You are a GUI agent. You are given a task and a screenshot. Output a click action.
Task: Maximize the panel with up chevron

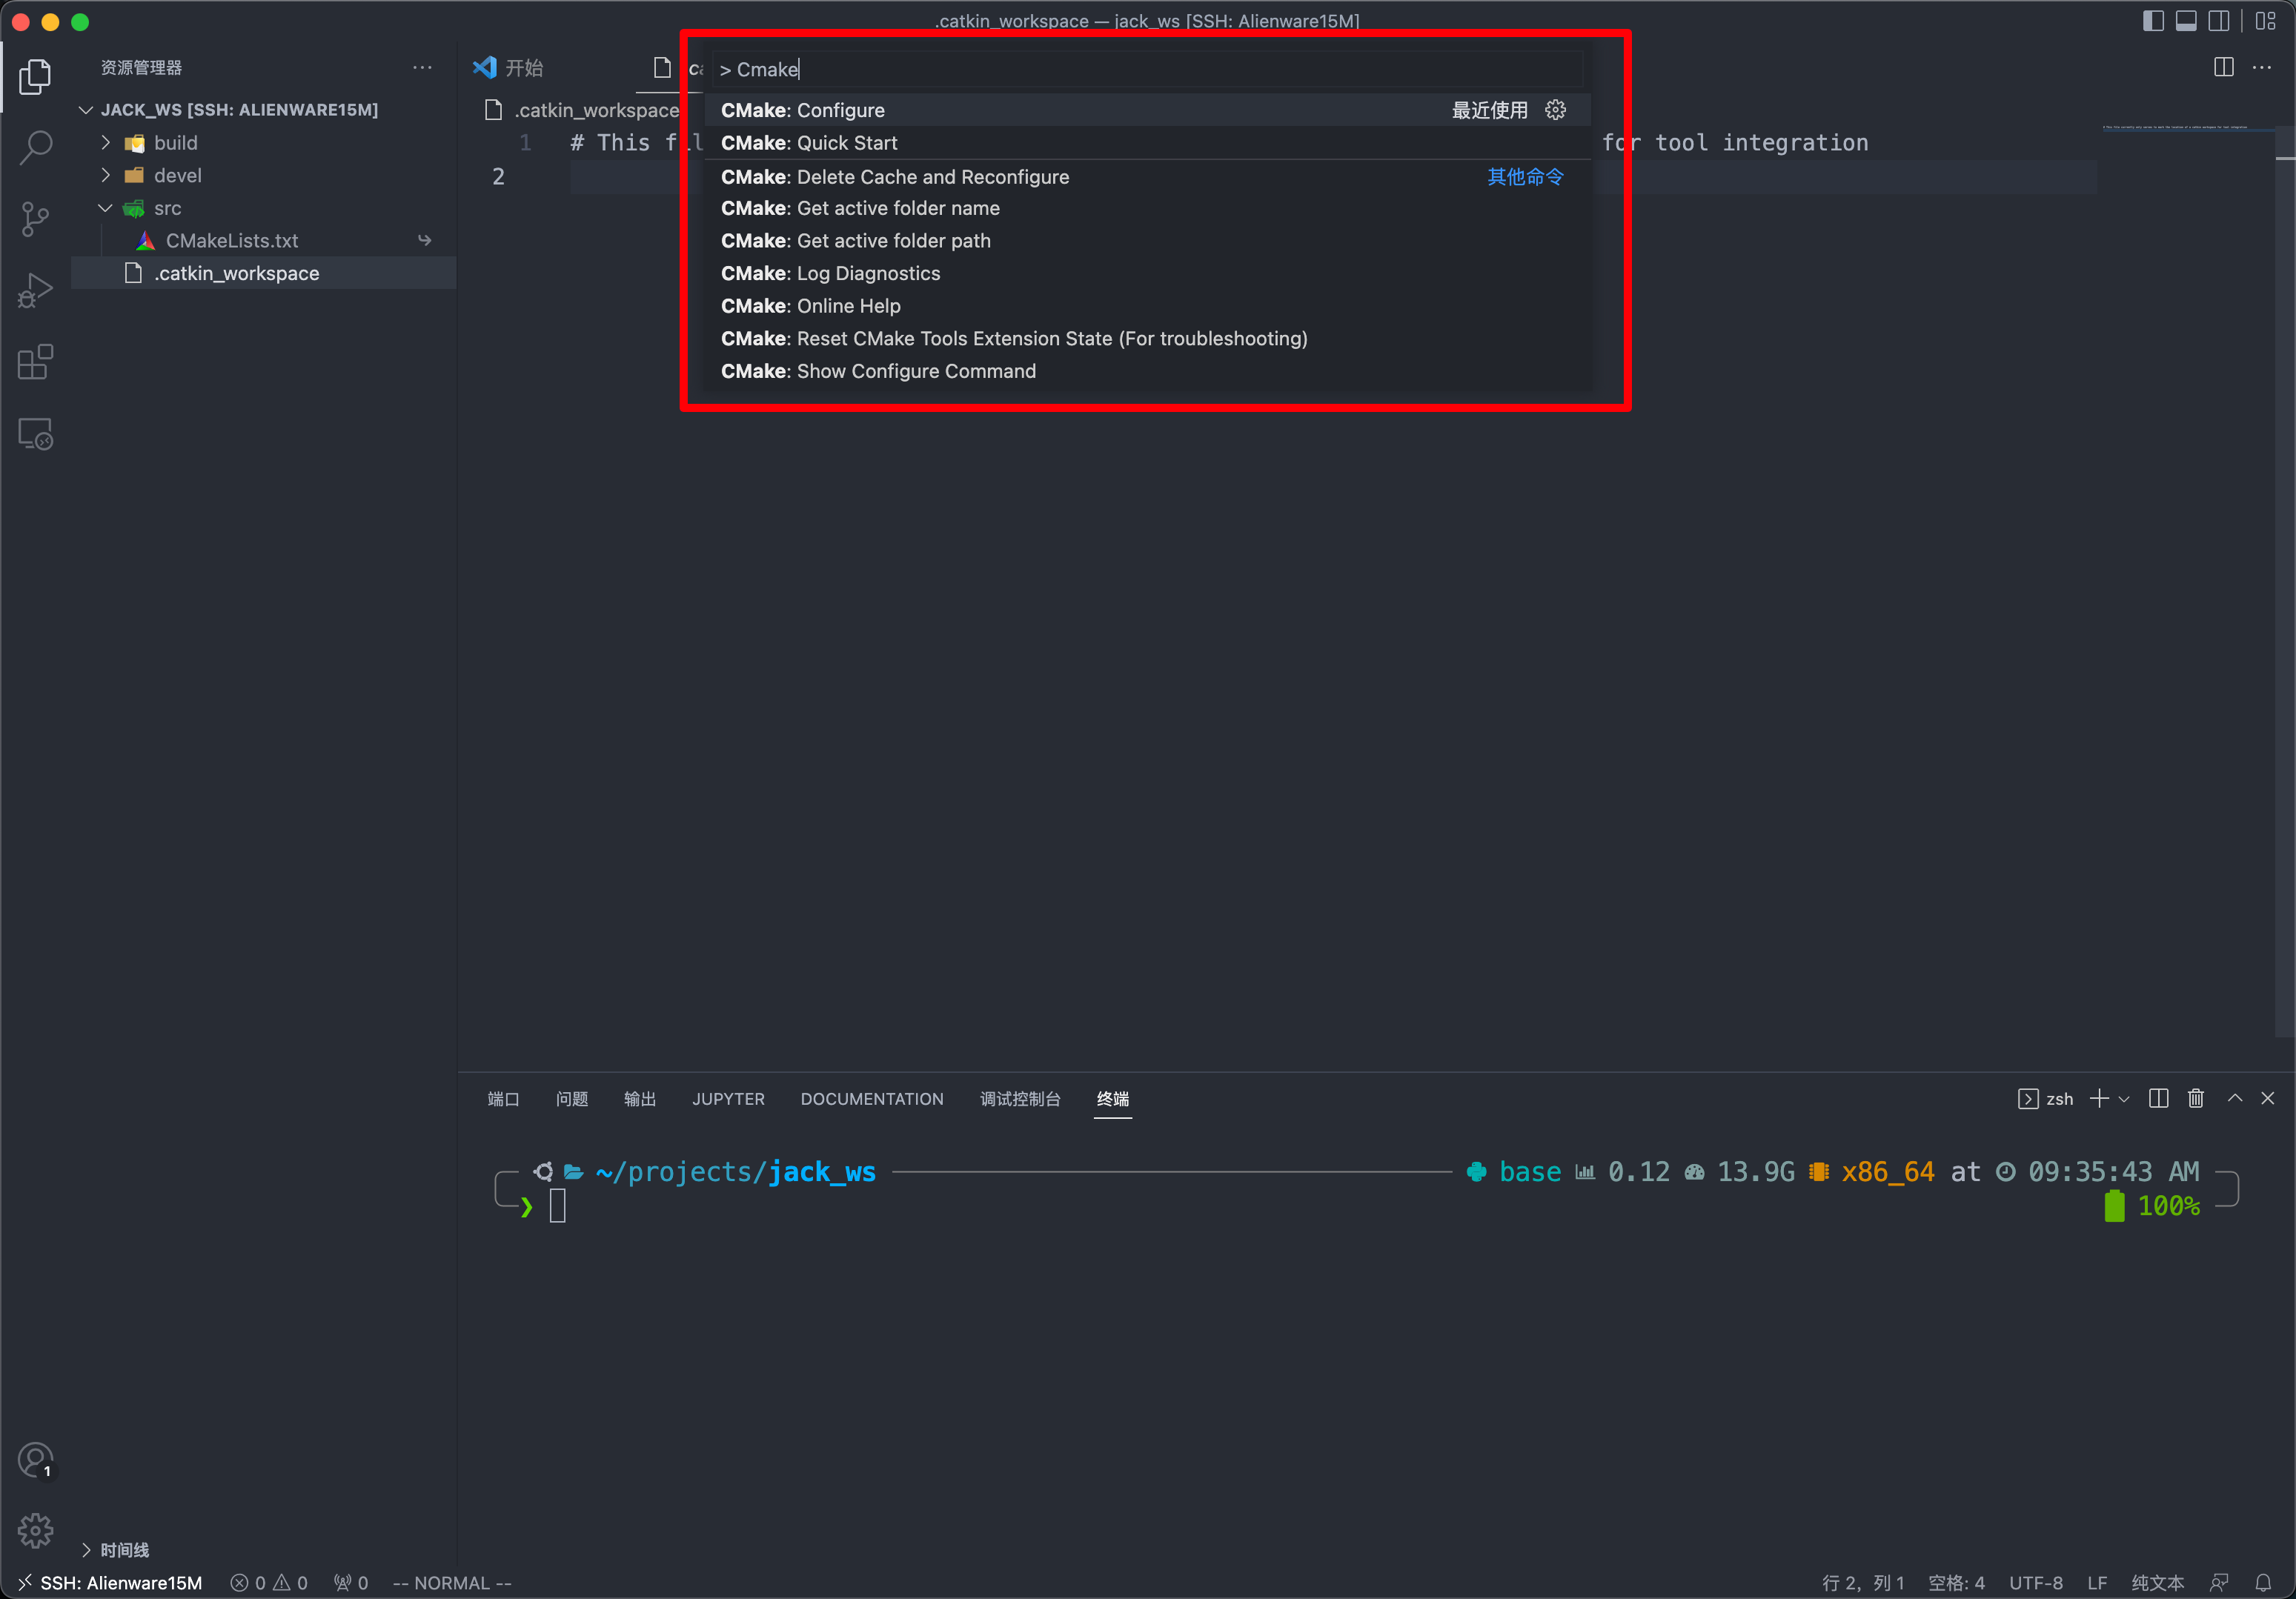coord(2235,1098)
